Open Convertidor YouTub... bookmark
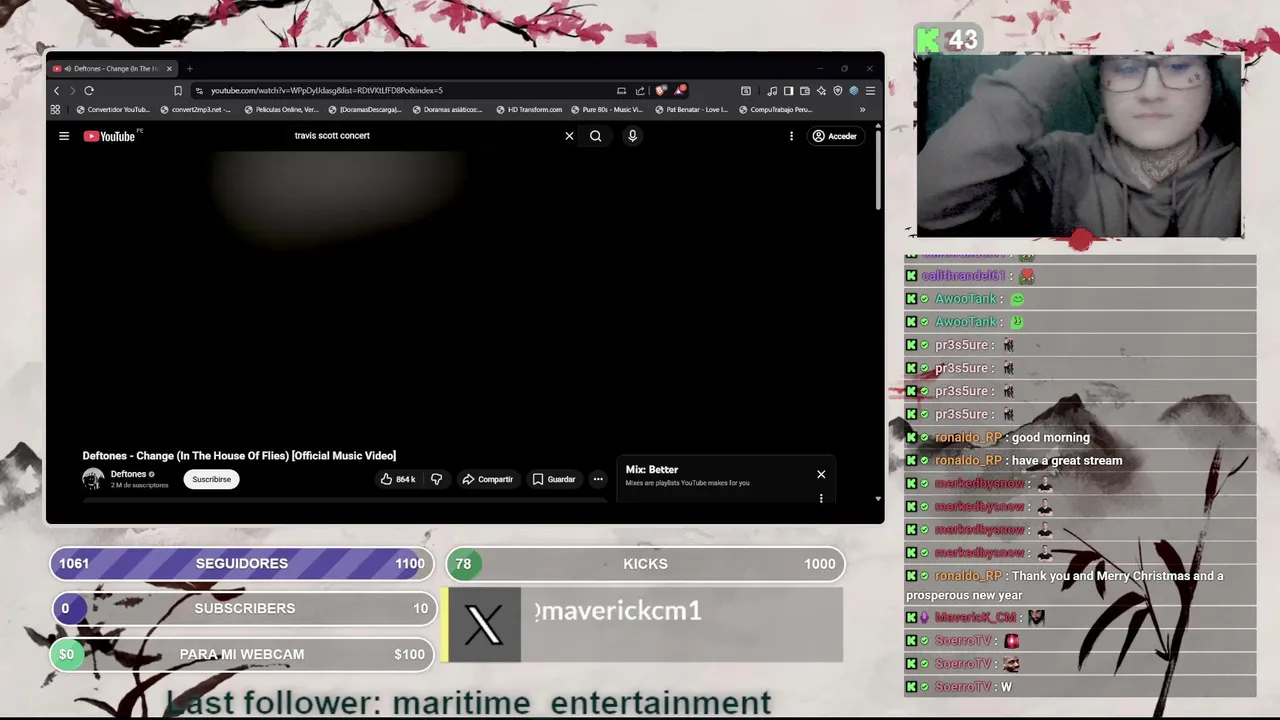 point(113,110)
